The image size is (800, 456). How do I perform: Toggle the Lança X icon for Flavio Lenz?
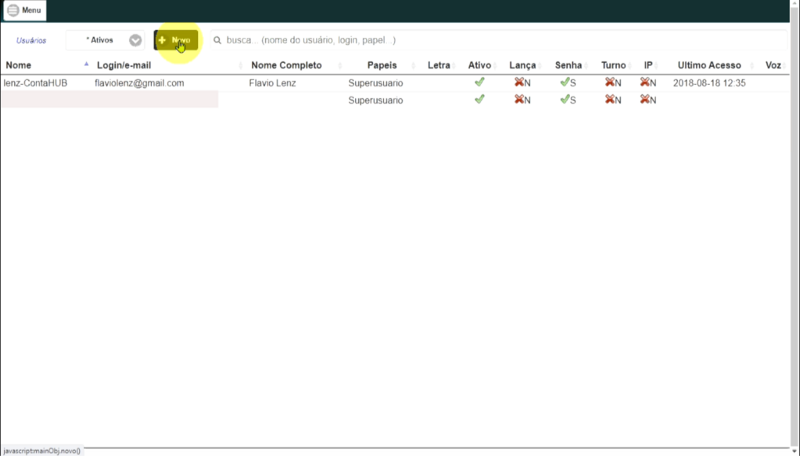pyautogui.click(x=519, y=82)
